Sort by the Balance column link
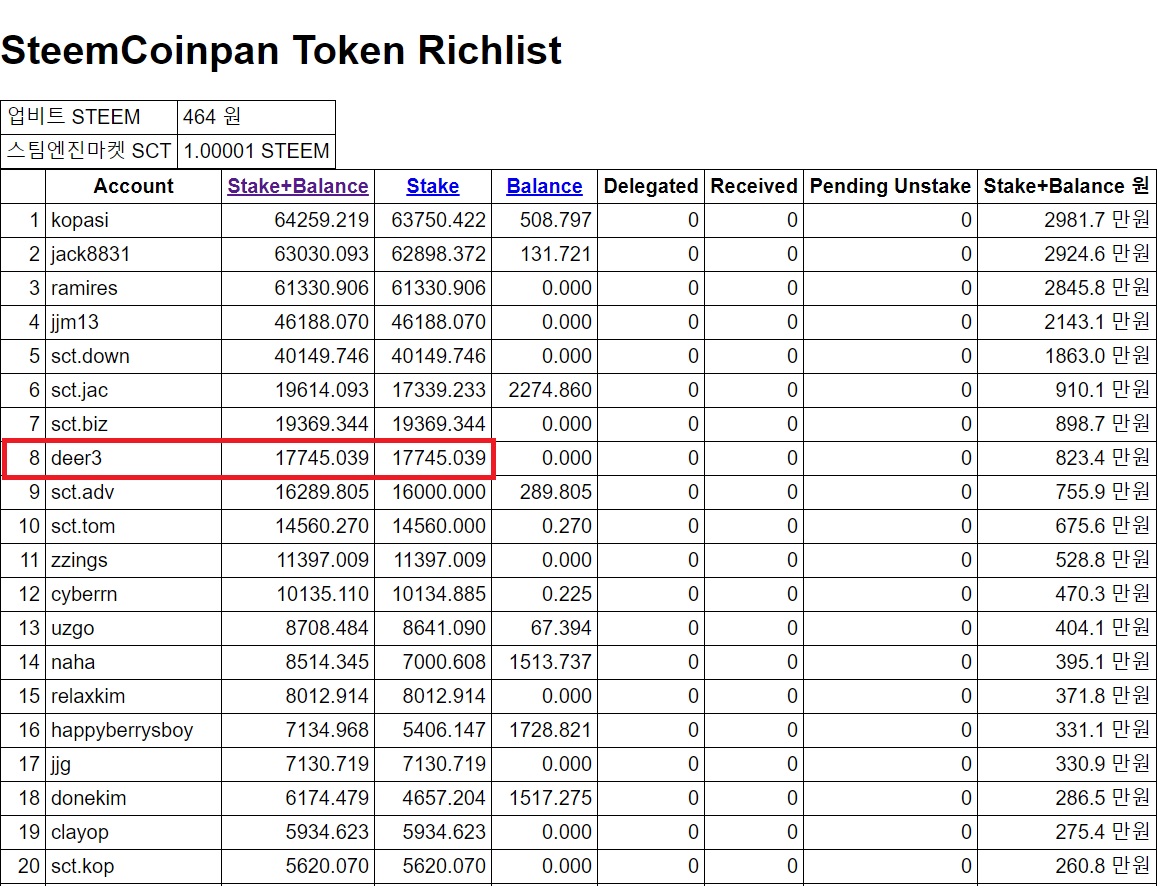Viewport: 1160px width, 888px height. [544, 186]
